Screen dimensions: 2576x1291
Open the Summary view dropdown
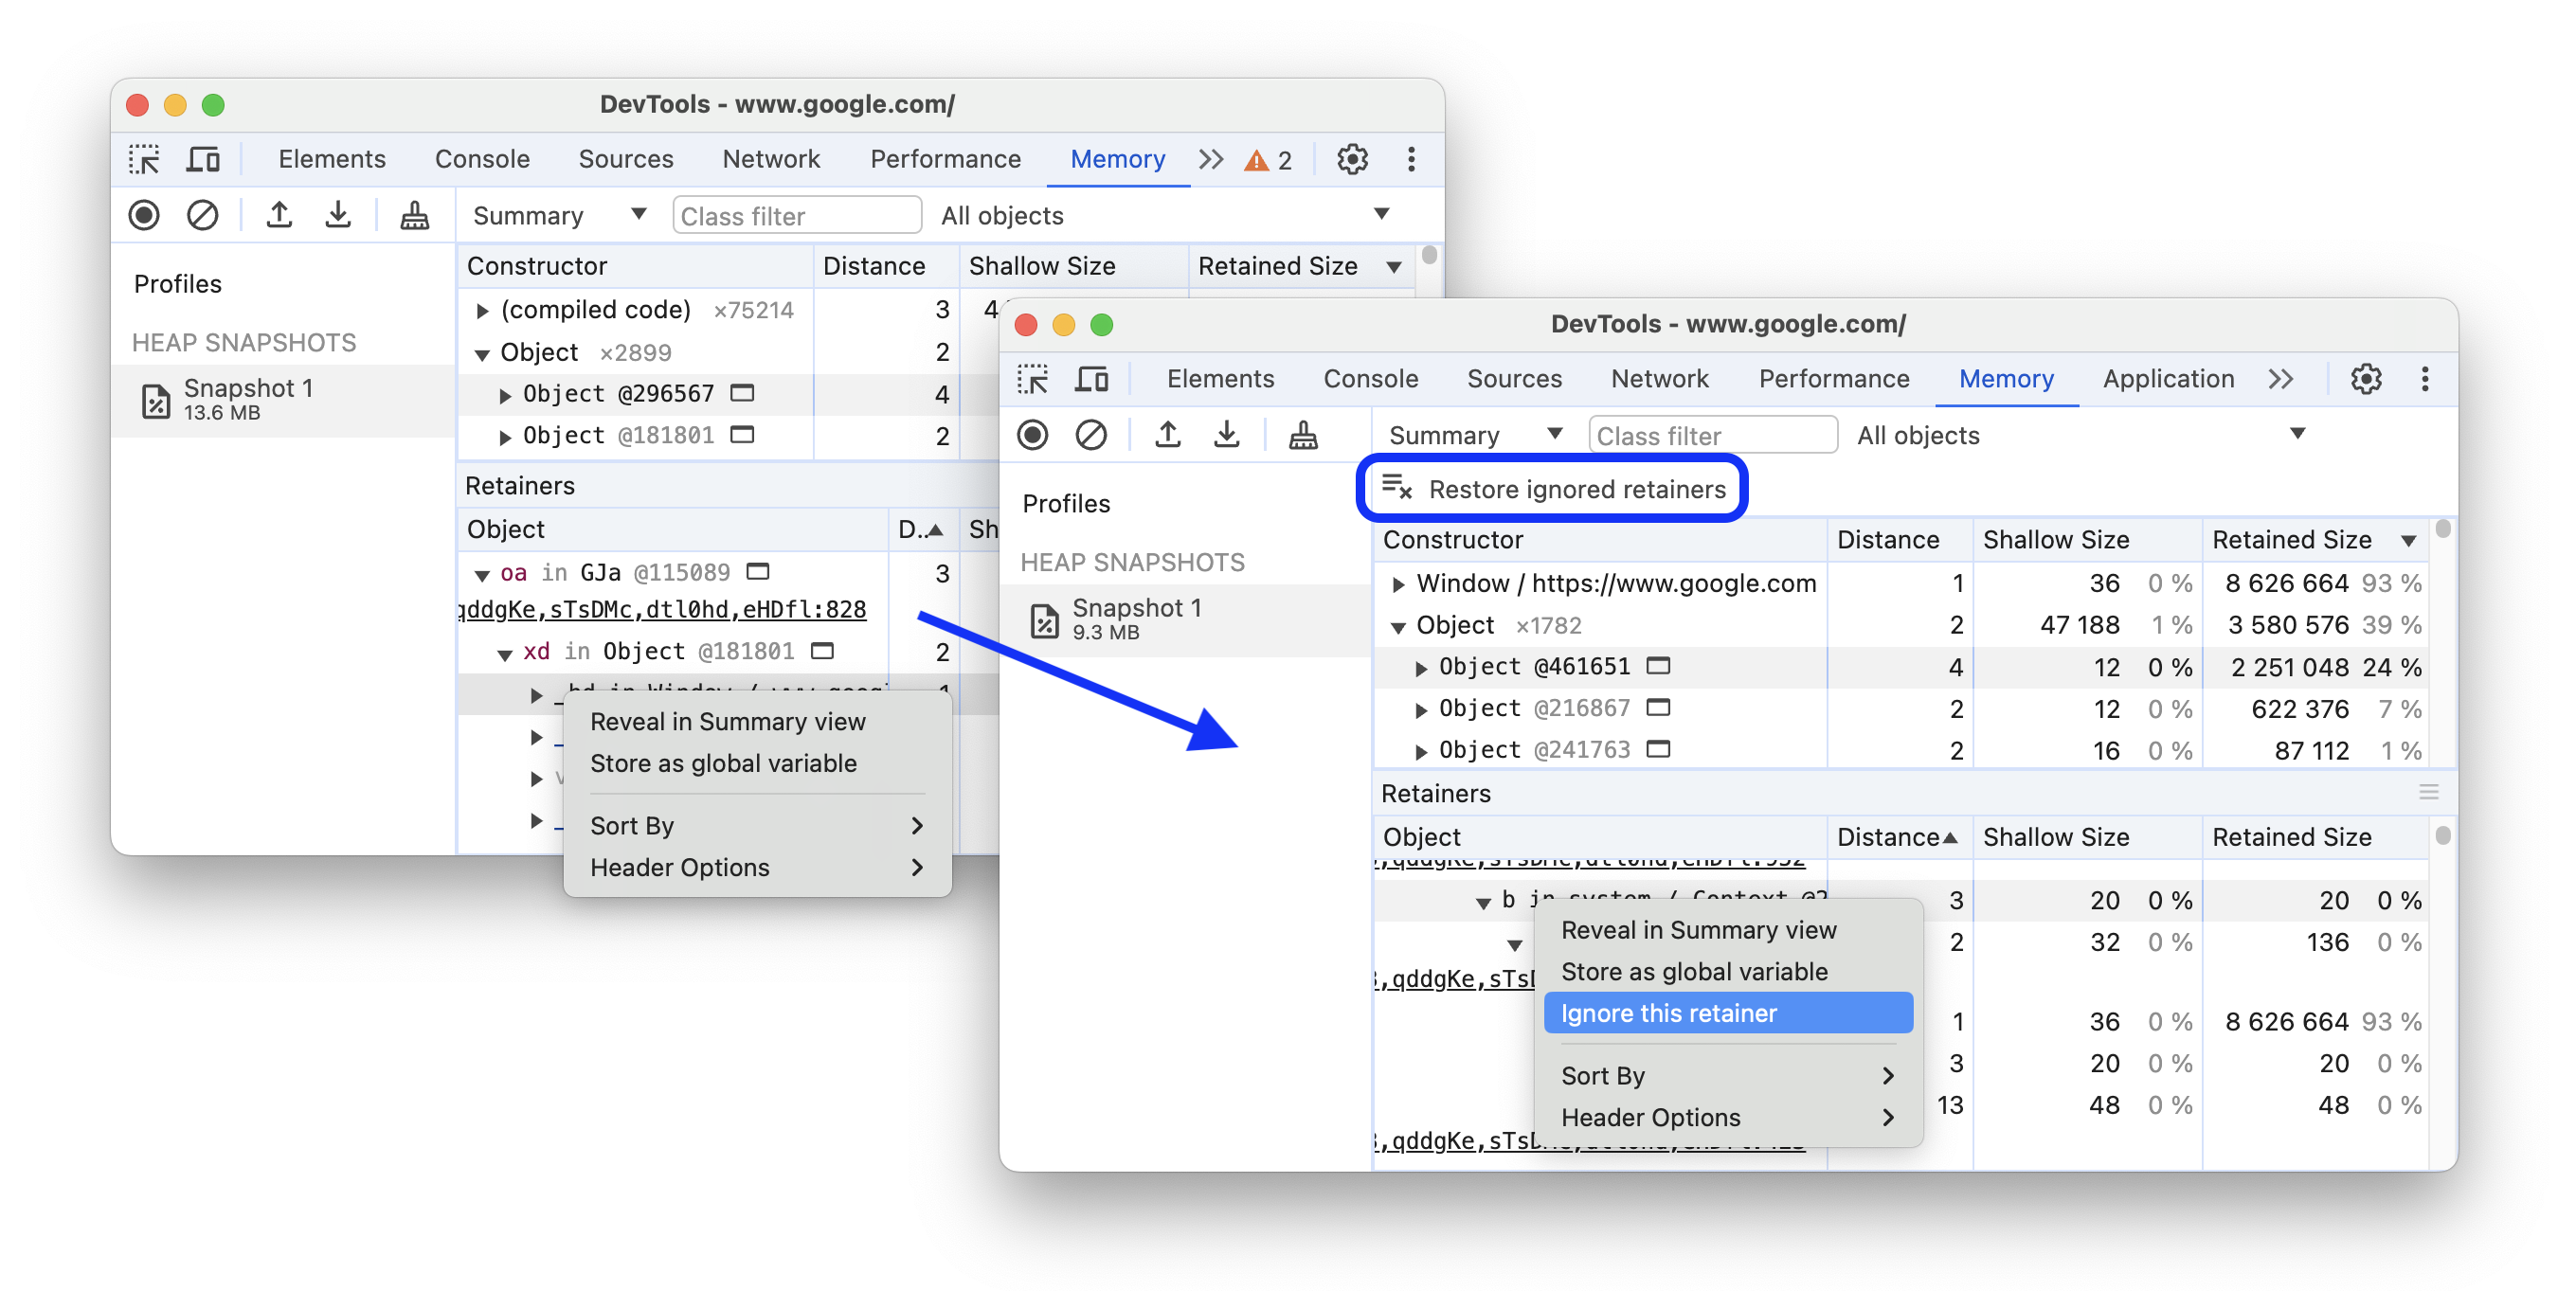click(x=1472, y=435)
